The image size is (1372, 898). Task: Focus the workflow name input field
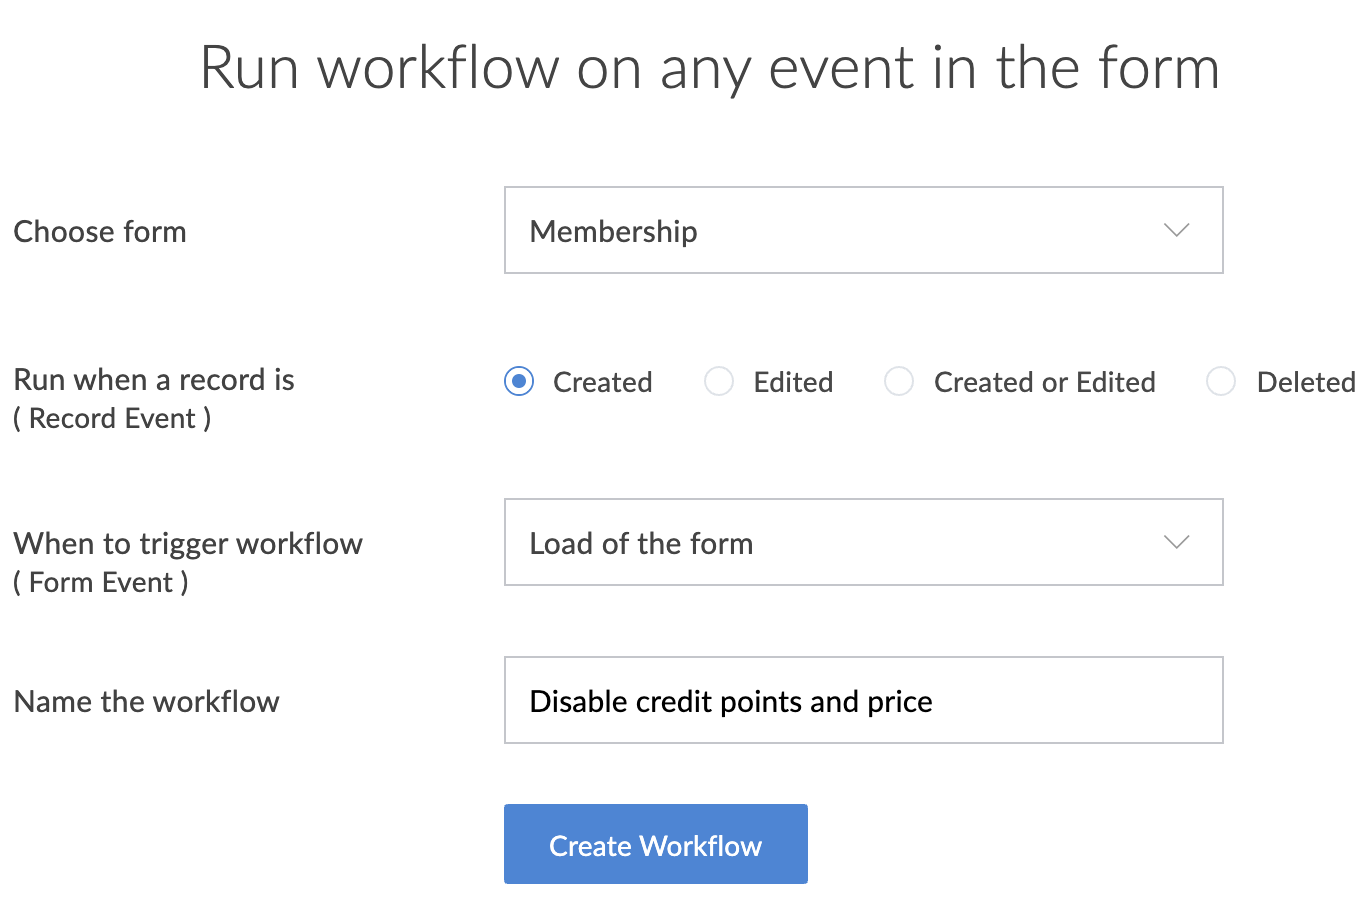click(x=862, y=701)
